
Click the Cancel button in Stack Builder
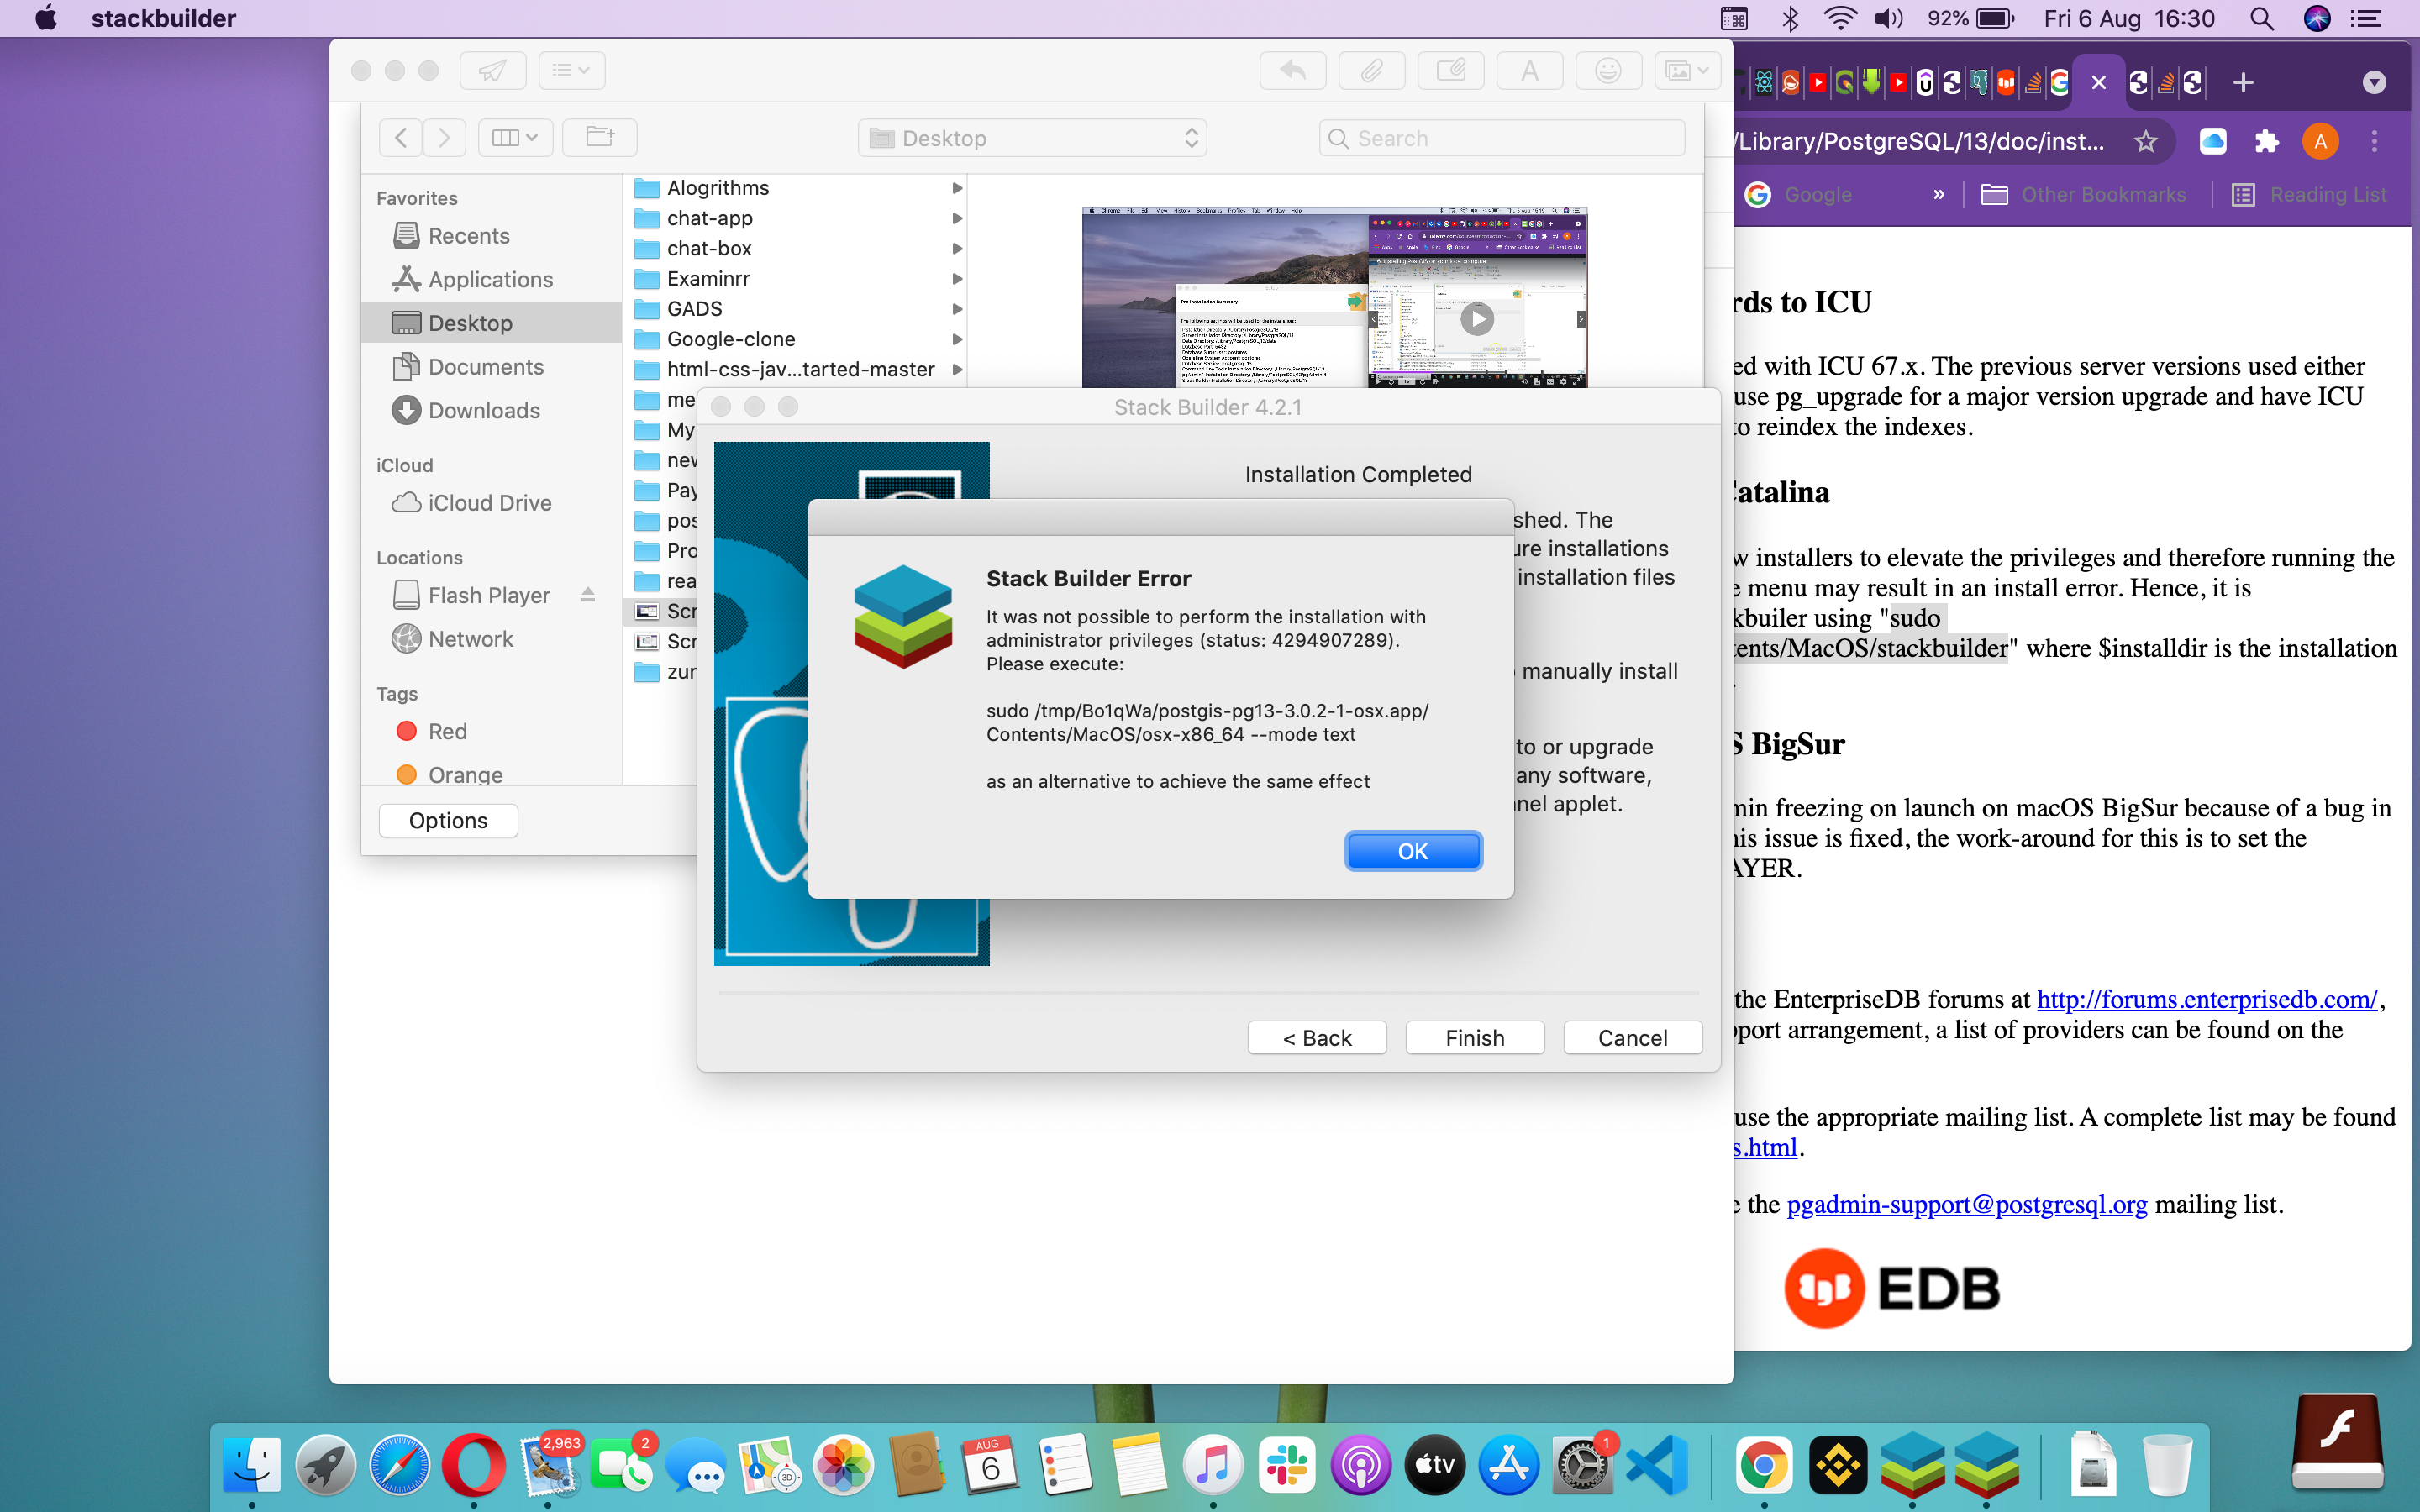(1632, 1038)
